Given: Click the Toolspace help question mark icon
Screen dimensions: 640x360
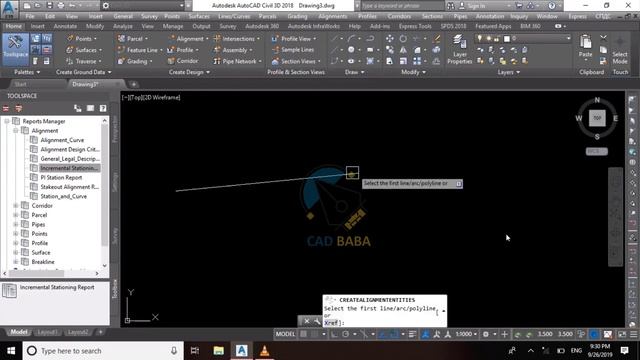Looking at the screenshot, I should (103, 108).
